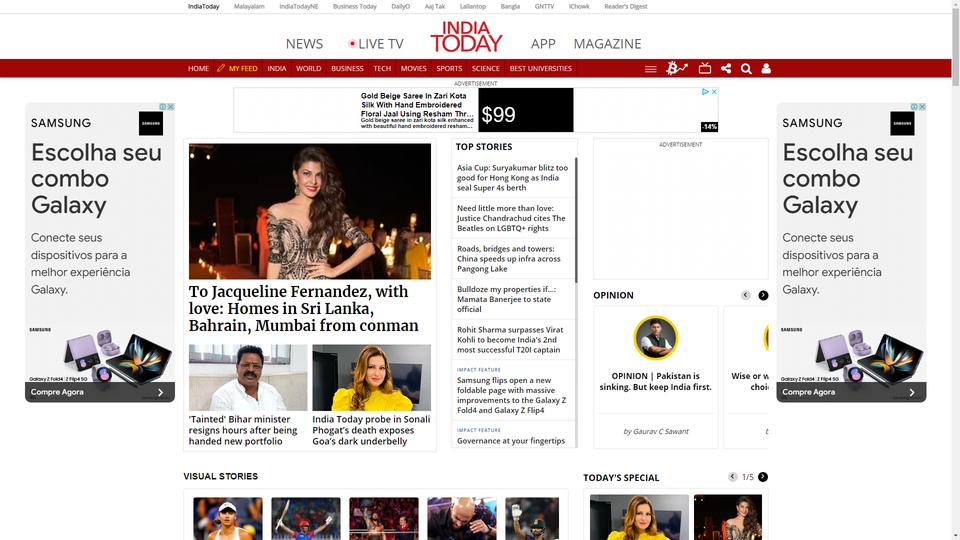The image size is (960, 540).
Task: Switch to Aaj Tak site link
Action: pyautogui.click(x=435, y=6)
